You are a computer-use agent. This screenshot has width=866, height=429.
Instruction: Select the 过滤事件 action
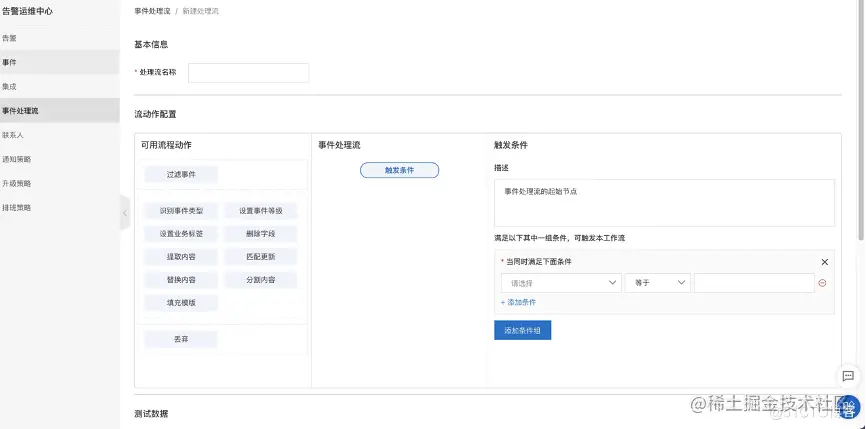181,174
